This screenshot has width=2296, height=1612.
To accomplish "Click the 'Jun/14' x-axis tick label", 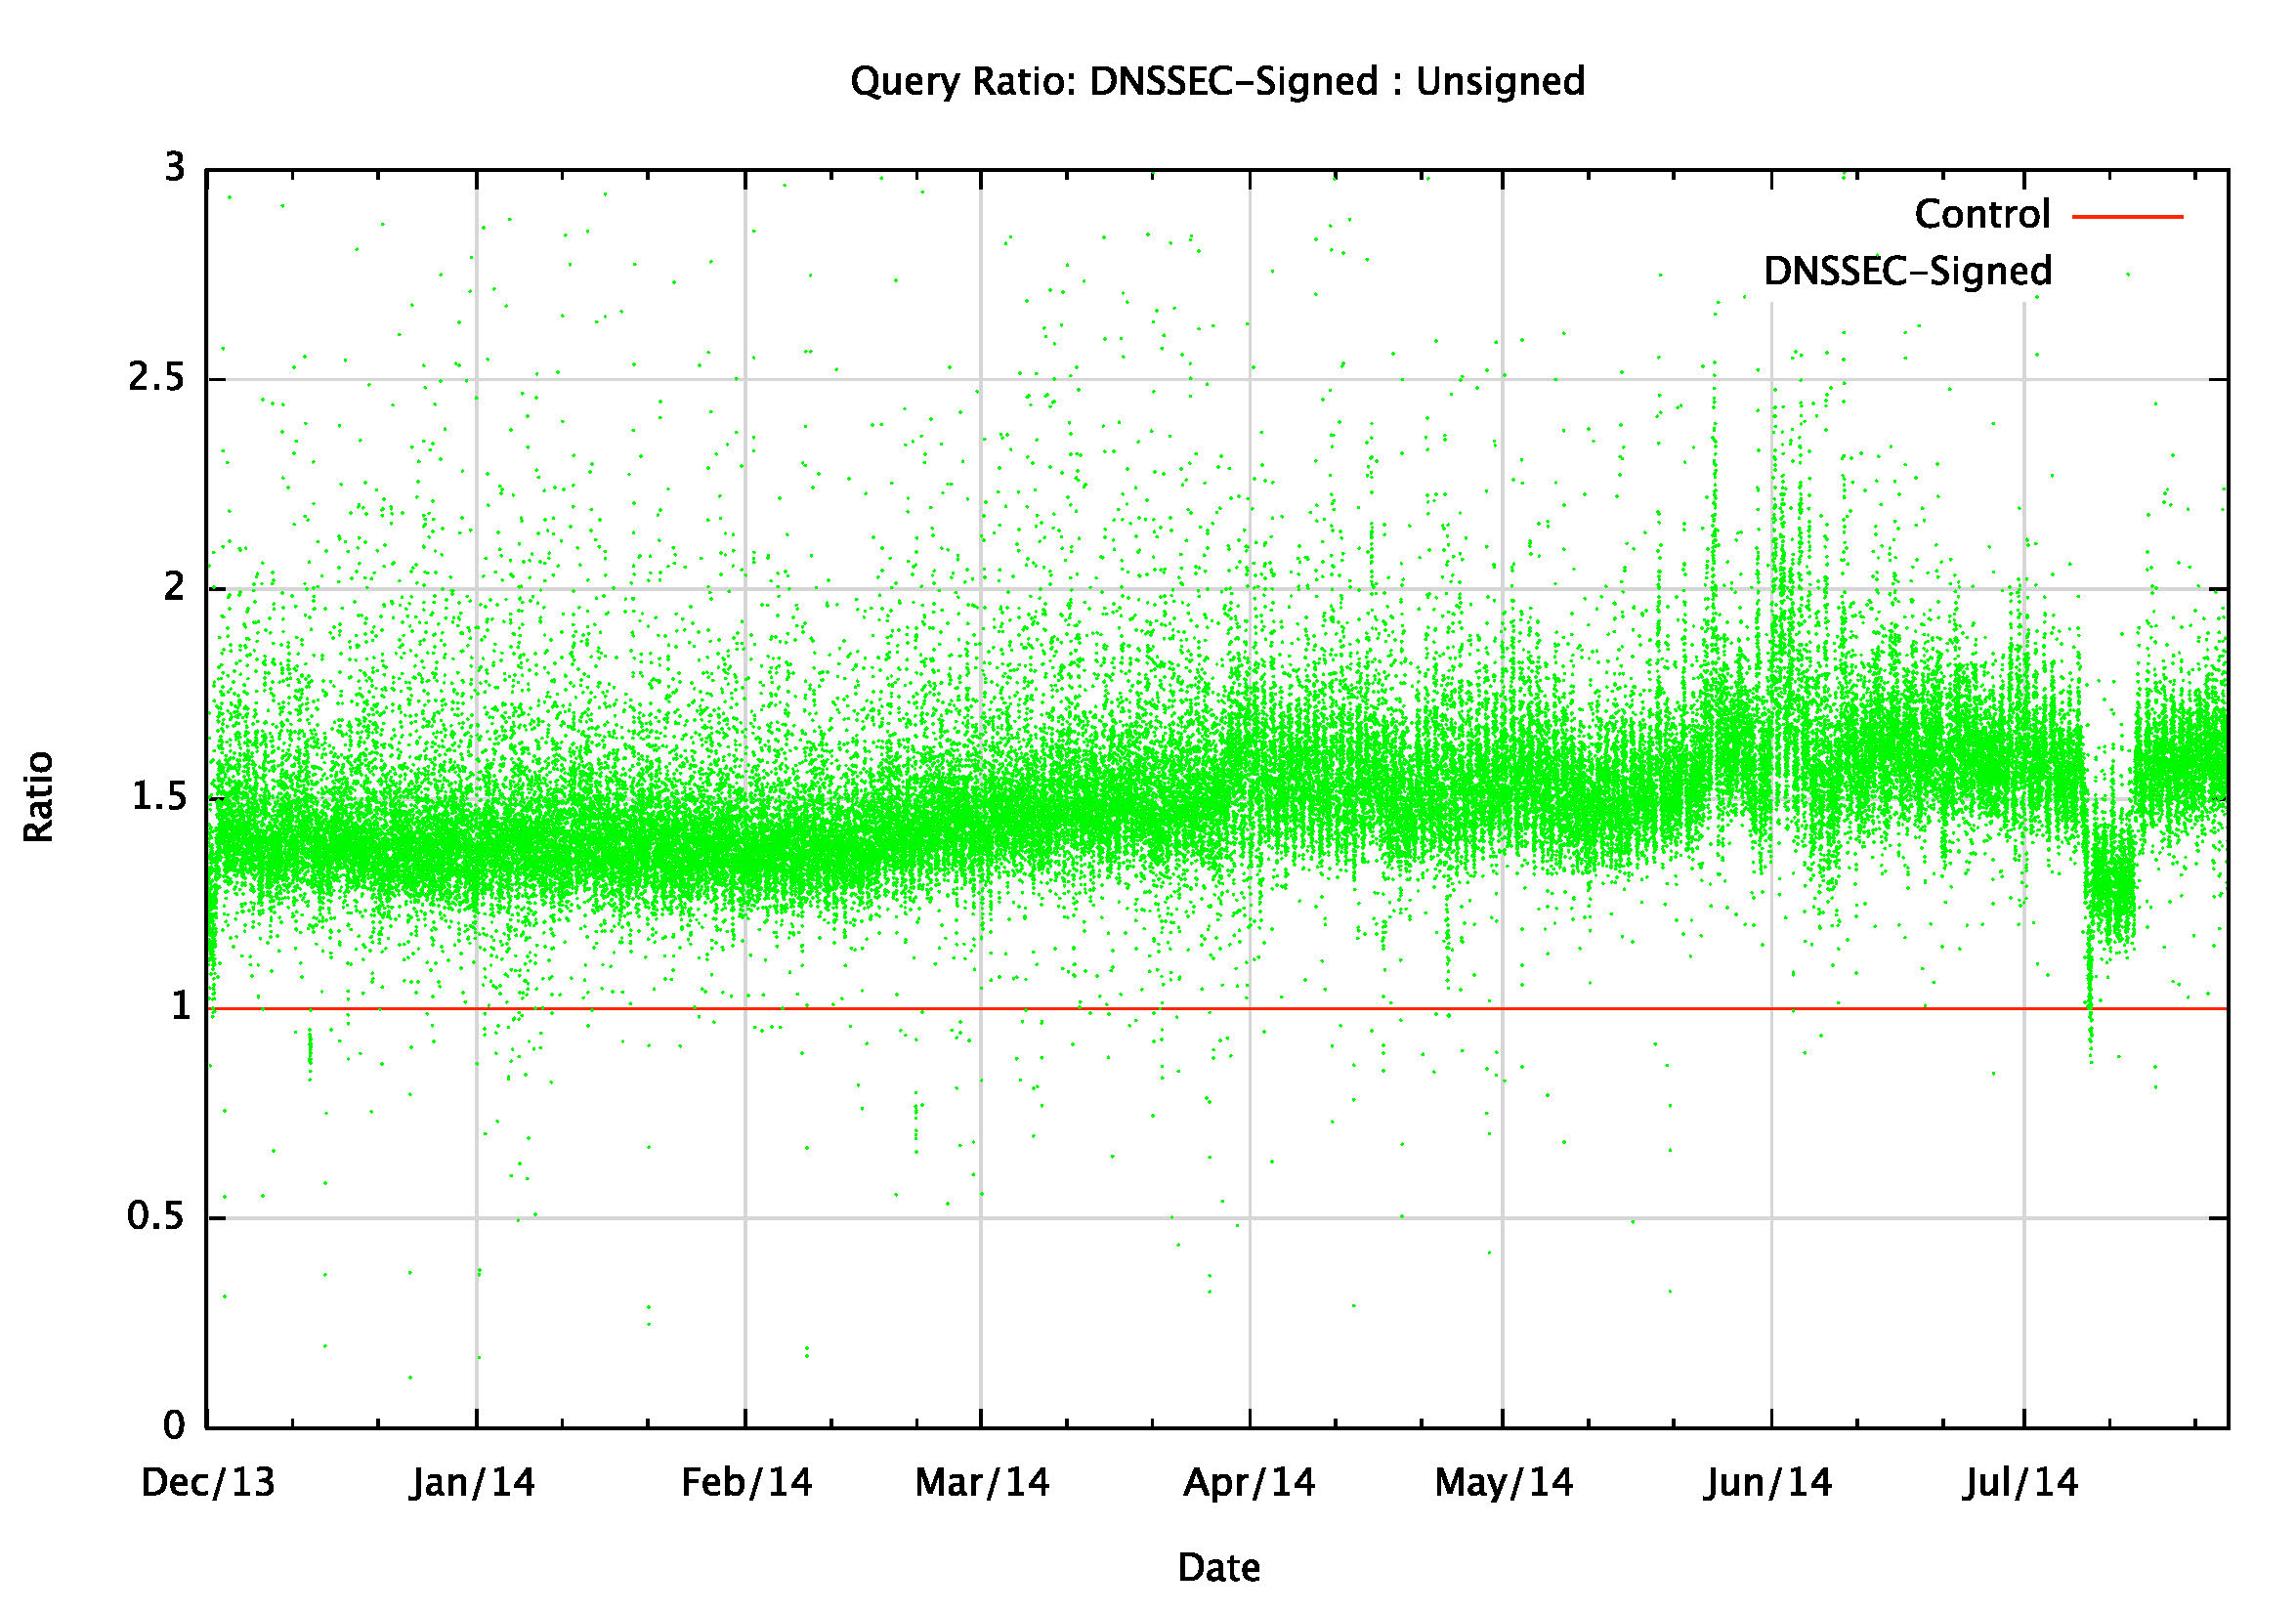I will click(1768, 1482).
